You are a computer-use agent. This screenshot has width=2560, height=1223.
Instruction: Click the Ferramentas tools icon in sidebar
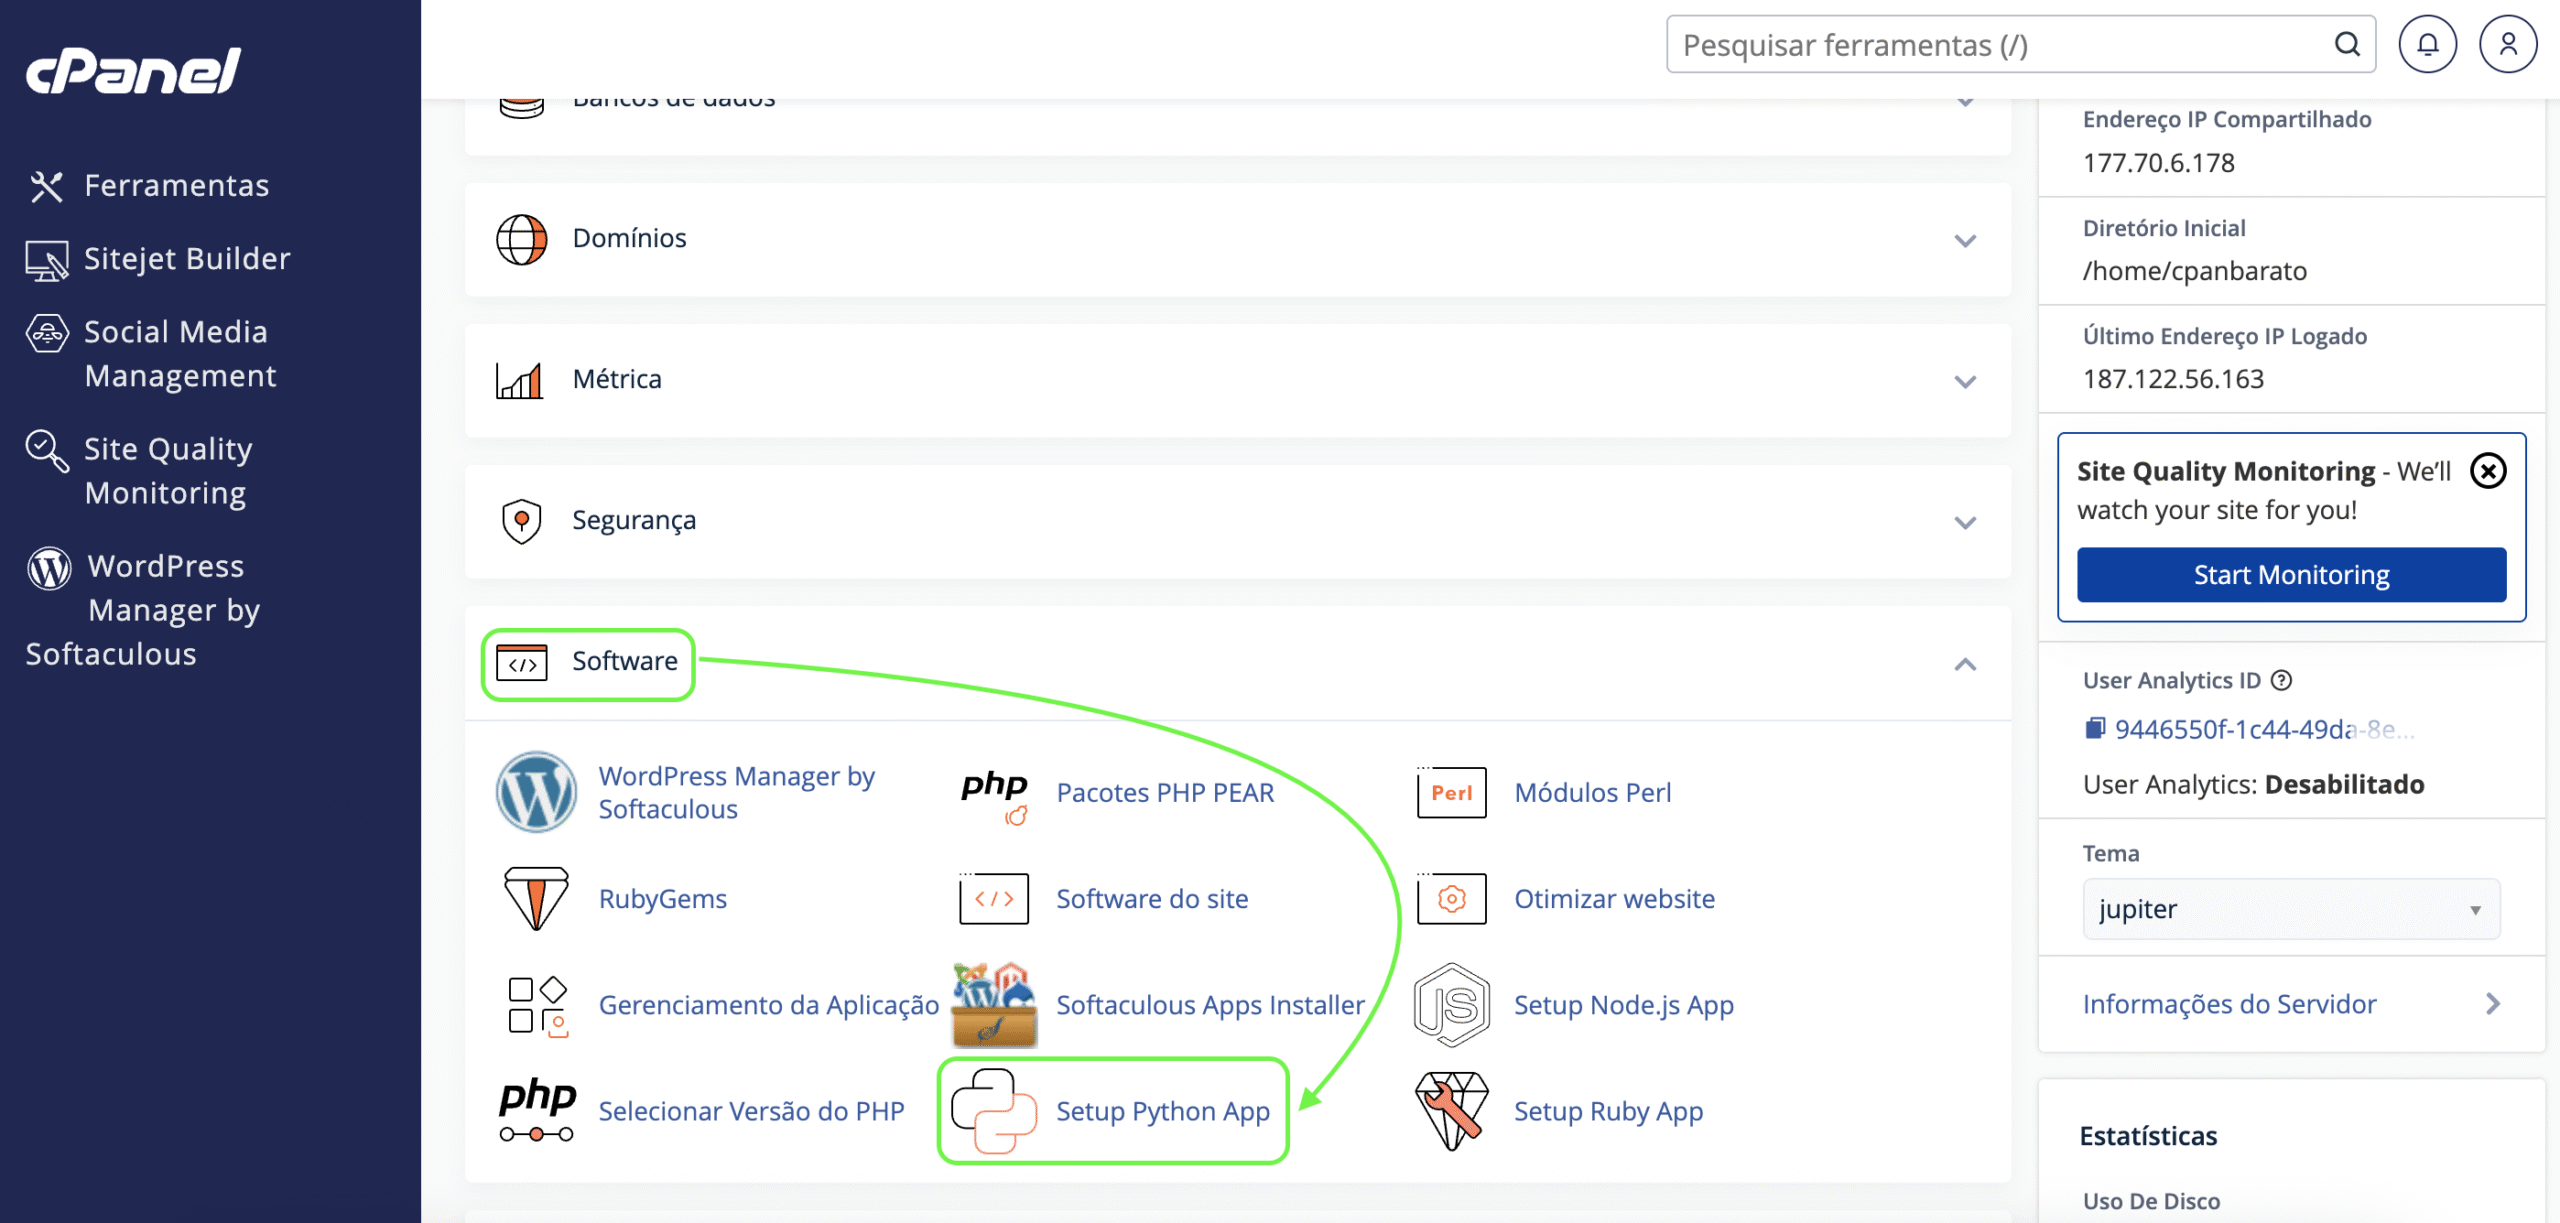(x=46, y=186)
